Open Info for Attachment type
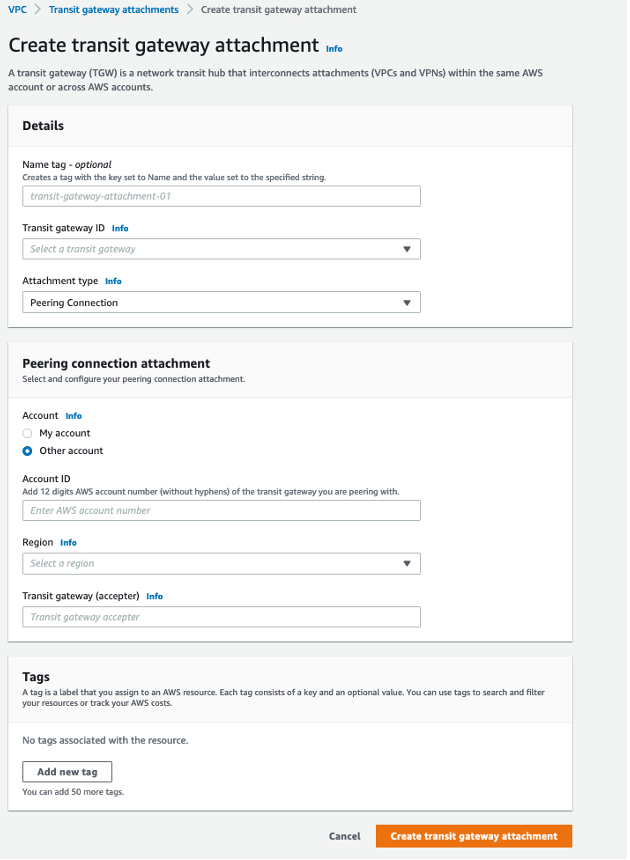 coord(113,281)
